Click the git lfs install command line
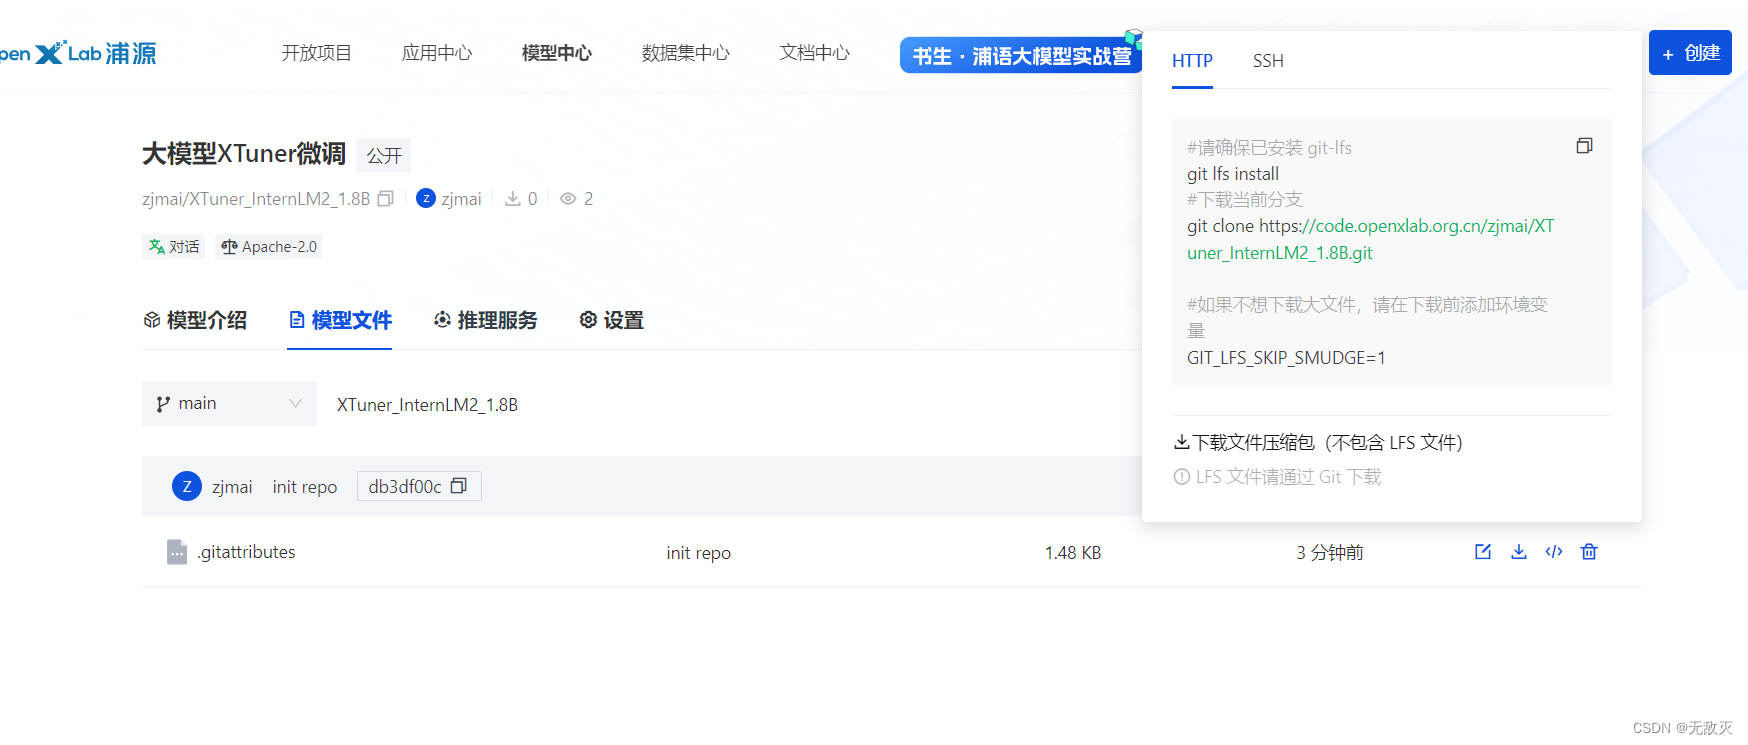Viewport: 1748px width, 745px height. pyautogui.click(x=1233, y=174)
